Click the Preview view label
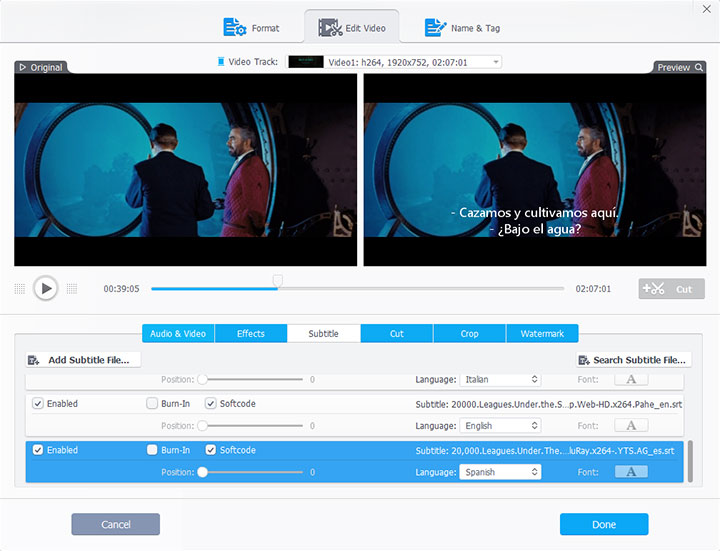Viewport: 720px width, 551px height. 674,67
